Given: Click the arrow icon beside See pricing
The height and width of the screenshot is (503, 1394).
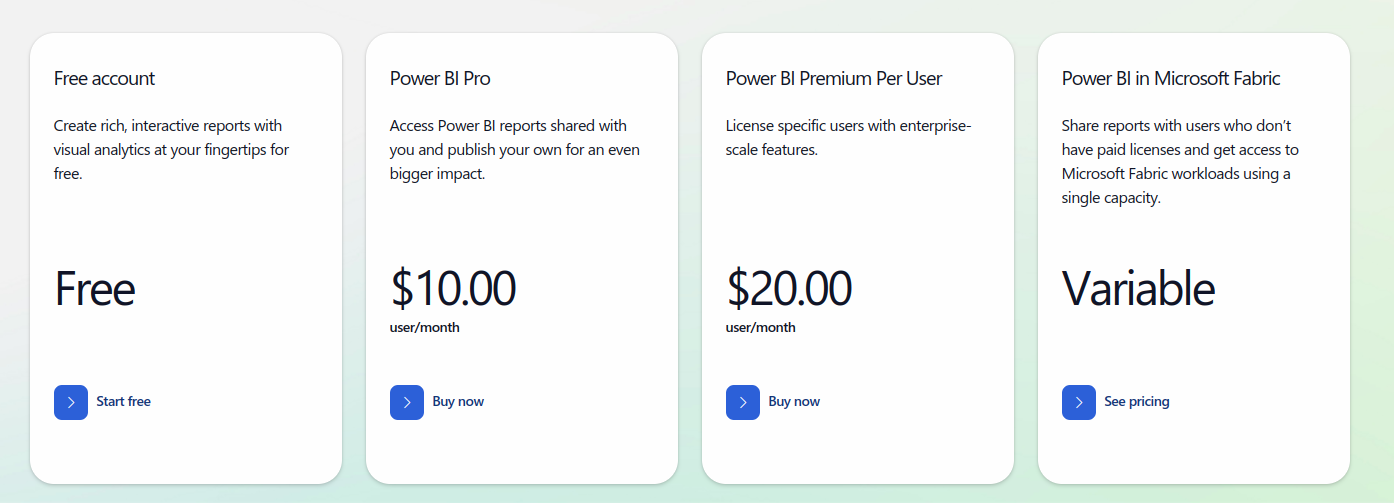Looking at the screenshot, I should click(1079, 402).
